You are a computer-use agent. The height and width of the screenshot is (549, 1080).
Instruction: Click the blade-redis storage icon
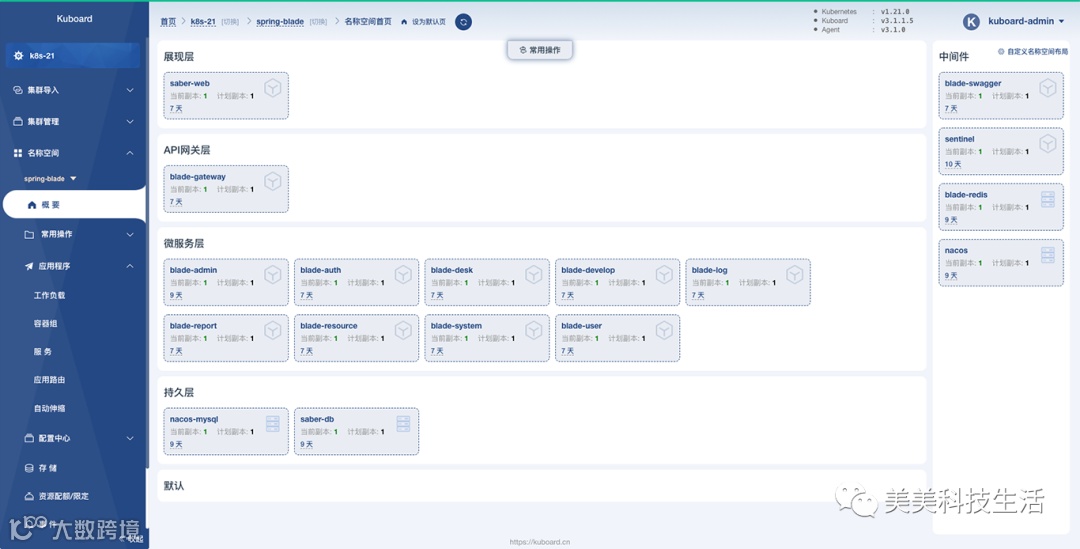pyautogui.click(x=1048, y=200)
